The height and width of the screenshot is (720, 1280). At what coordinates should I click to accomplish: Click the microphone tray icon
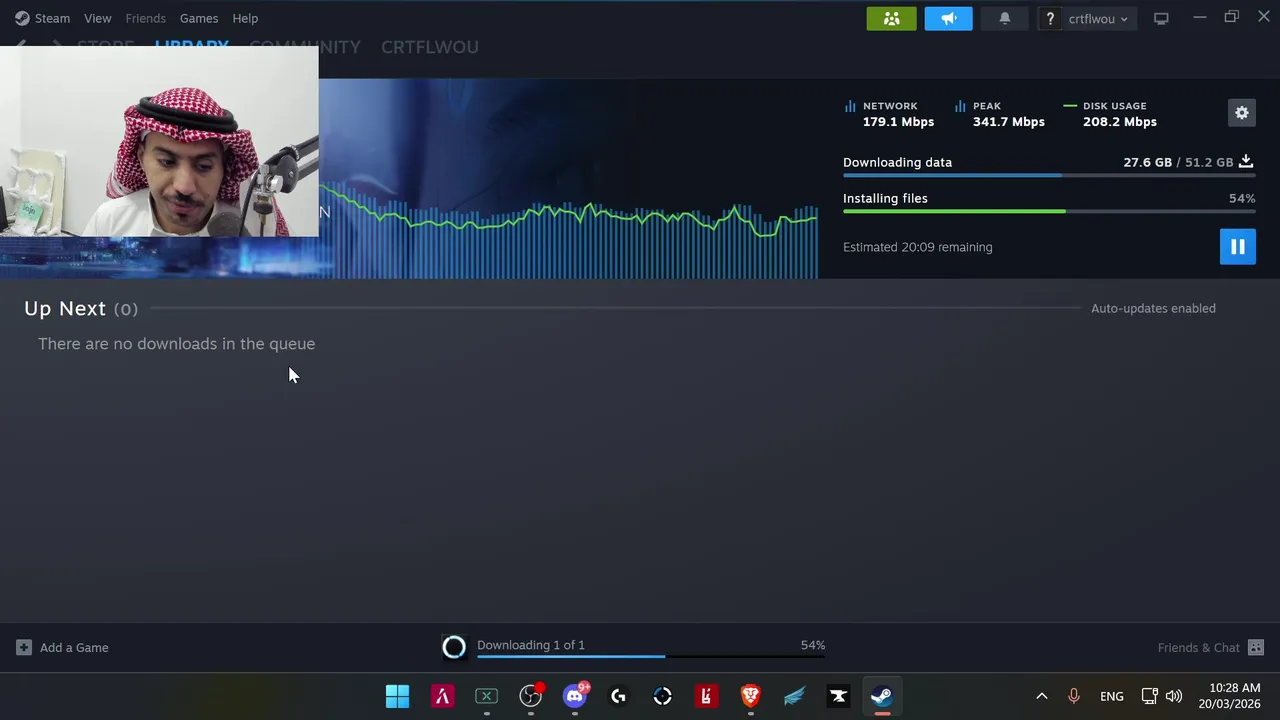[1074, 696]
